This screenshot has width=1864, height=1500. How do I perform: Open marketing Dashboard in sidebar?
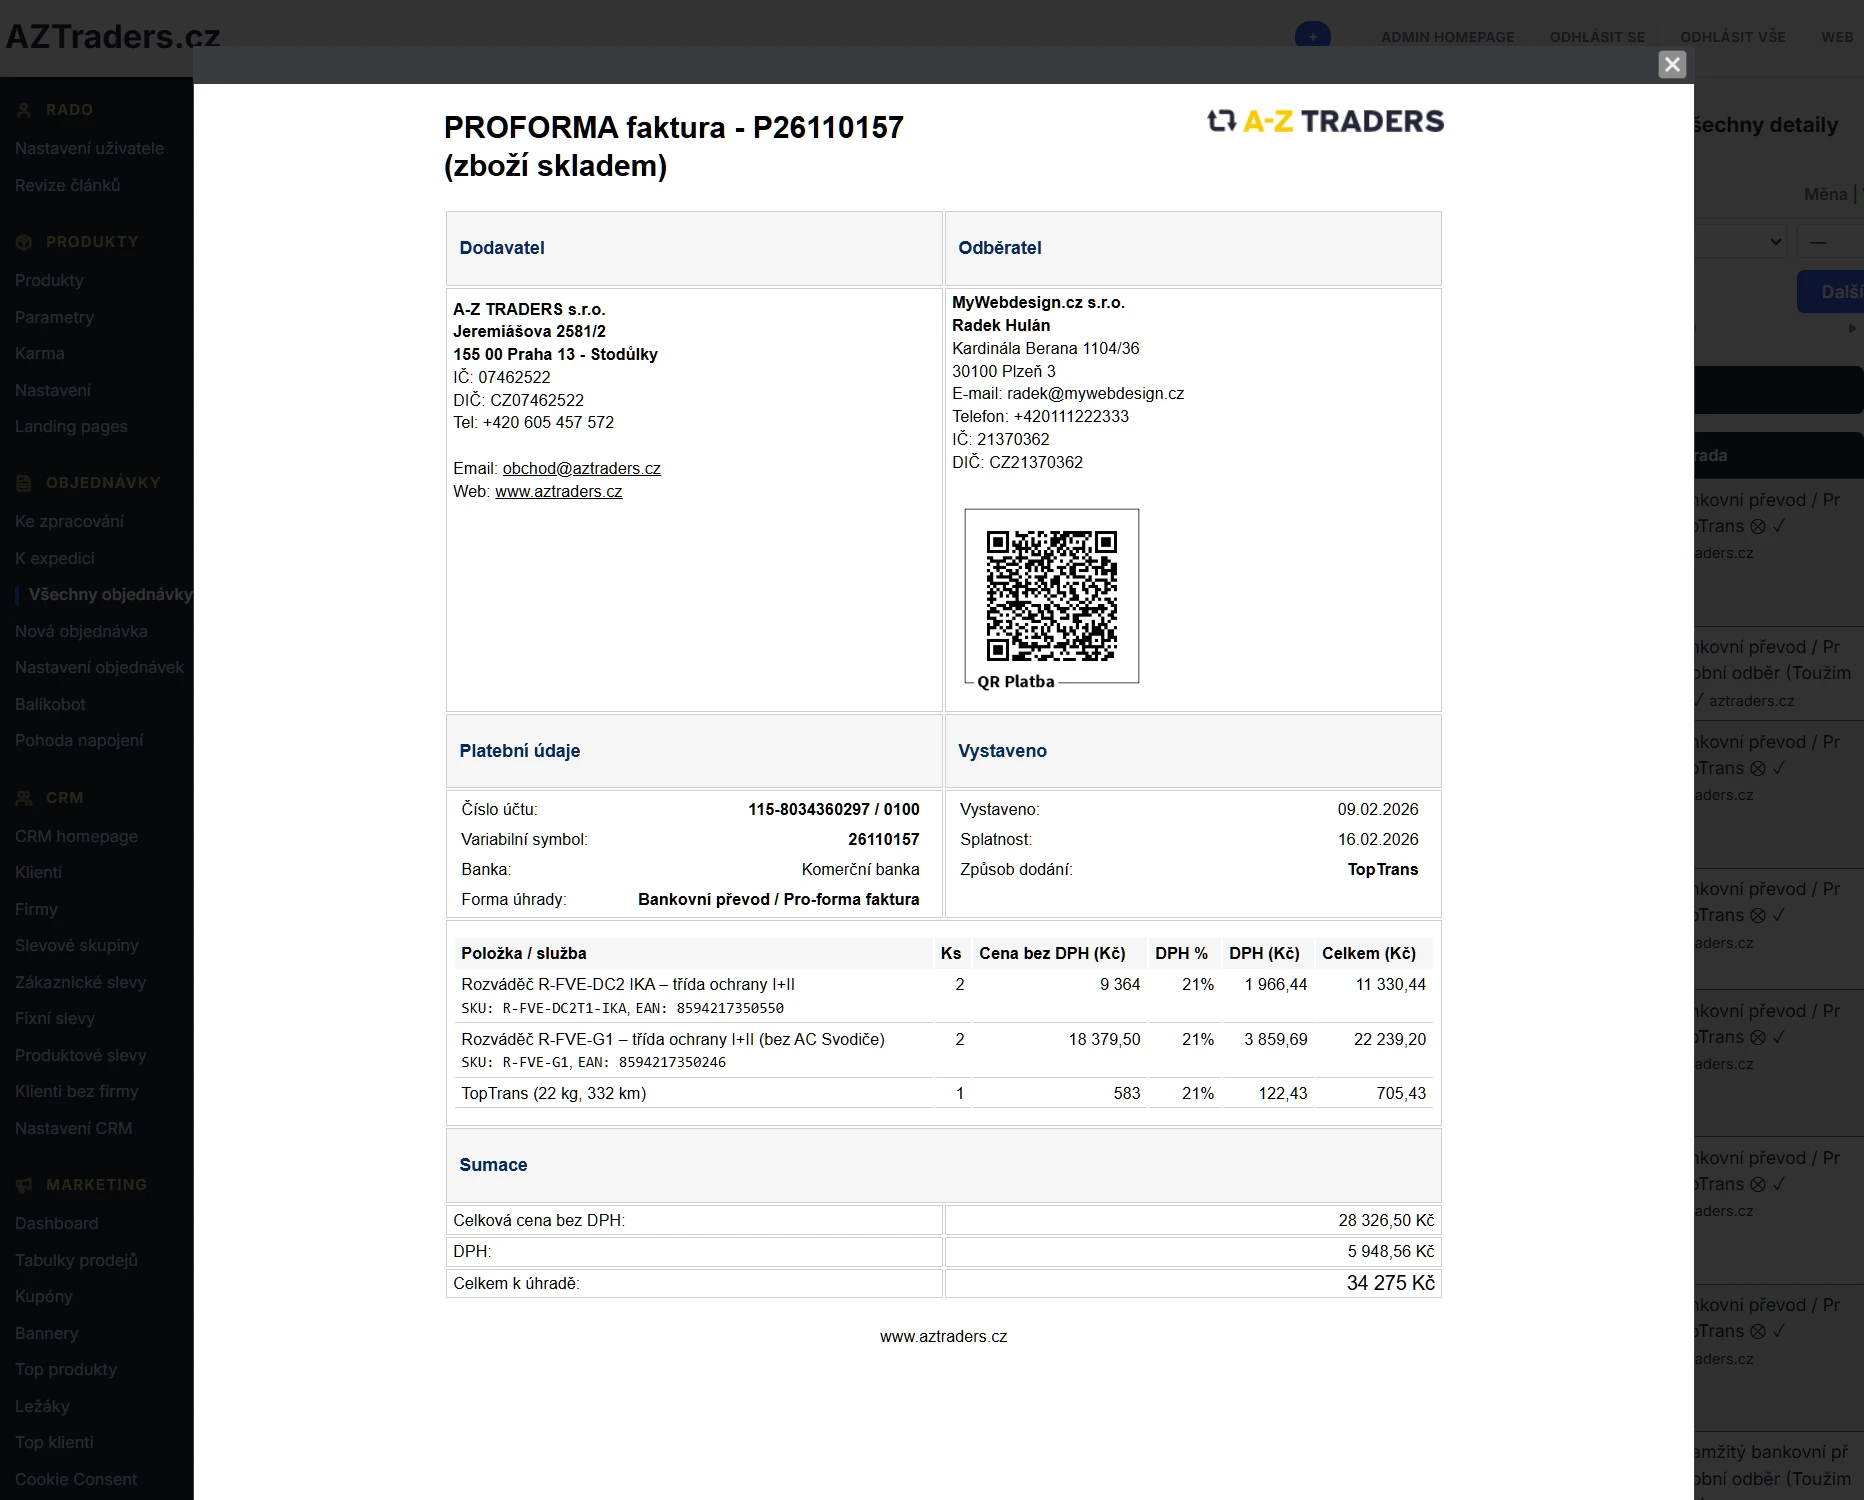coord(56,1223)
